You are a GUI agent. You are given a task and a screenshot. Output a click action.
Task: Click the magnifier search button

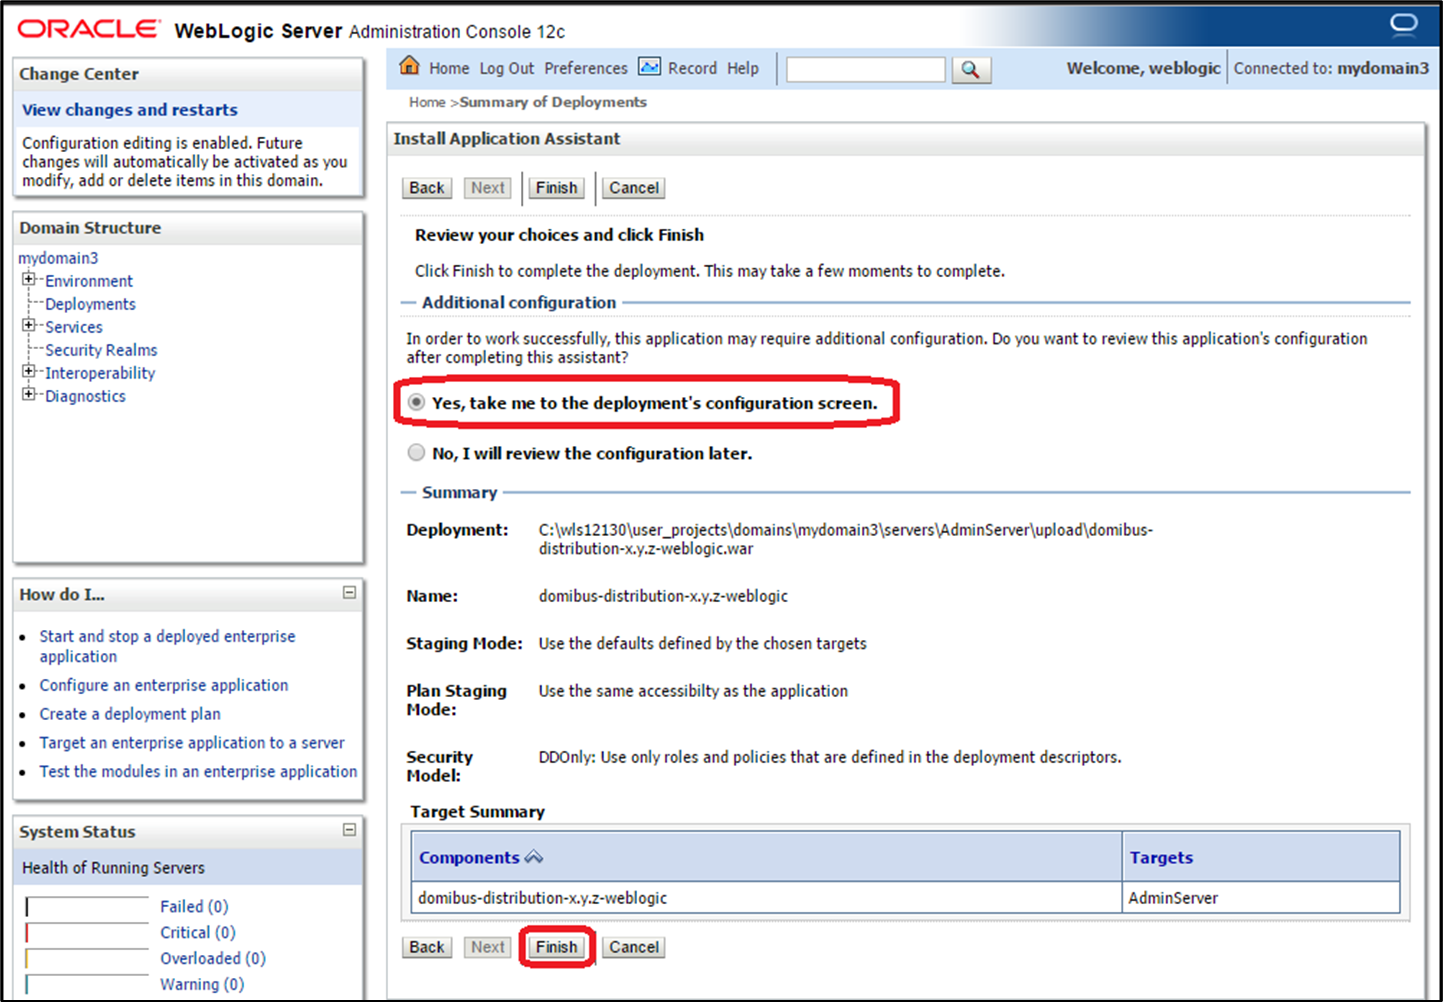pos(970,69)
